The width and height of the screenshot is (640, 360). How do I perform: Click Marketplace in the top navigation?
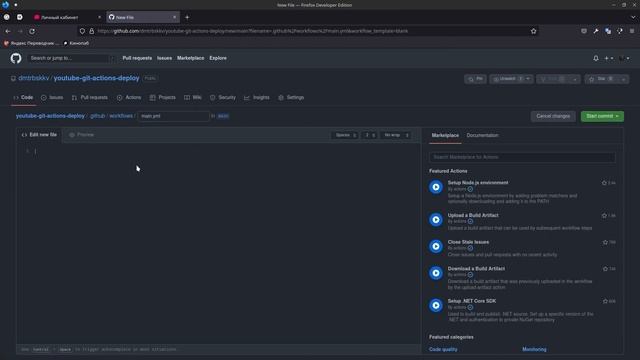(x=191, y=58)
